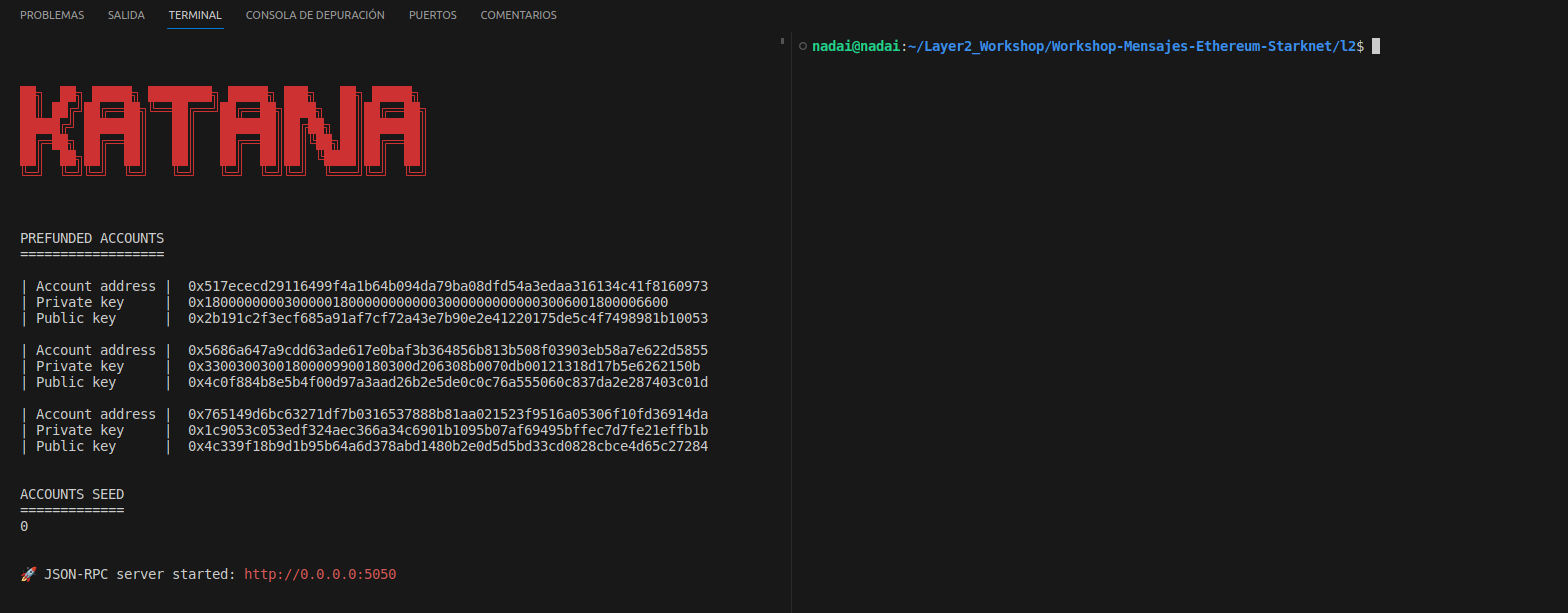Open the PROBLEMAS tab

52,15
